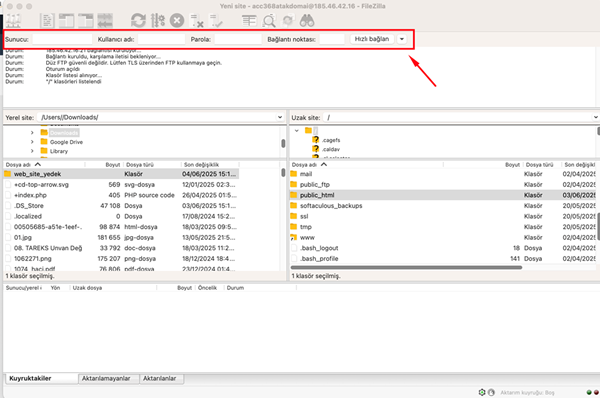Click the Kullanıcı adı input field
This screenshot has height=398, width=600.
pos(161,39)
